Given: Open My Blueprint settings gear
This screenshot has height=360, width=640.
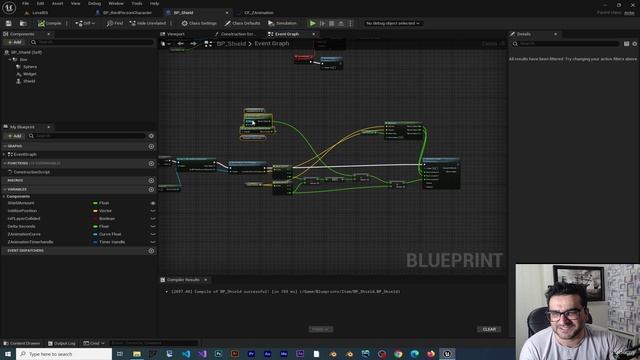Looking at the screenshot, I should (x=151, y=136).
